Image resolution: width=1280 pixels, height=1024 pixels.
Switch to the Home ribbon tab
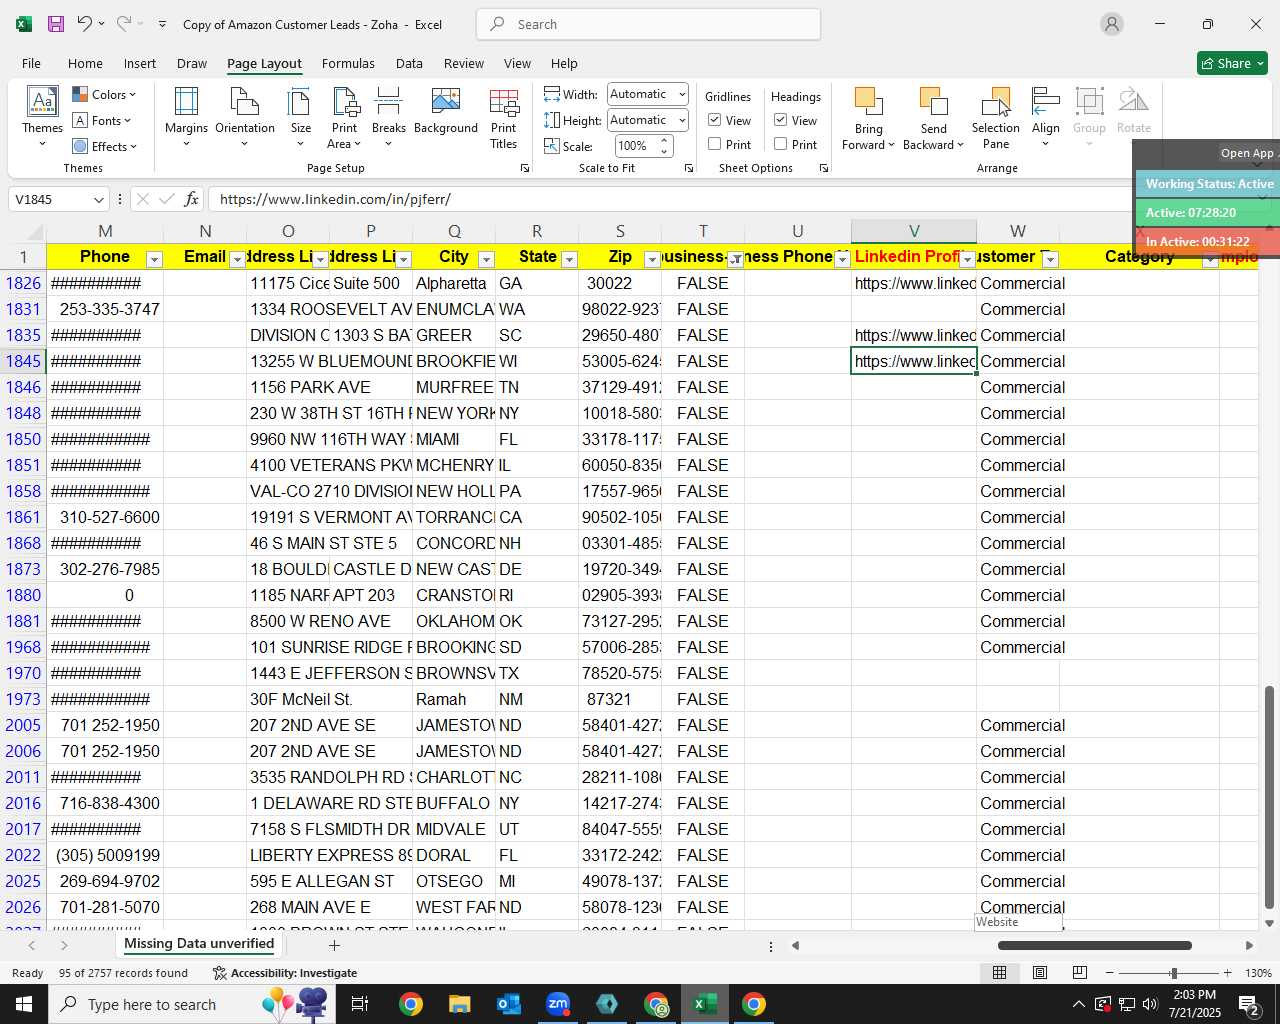coord(85,63)
